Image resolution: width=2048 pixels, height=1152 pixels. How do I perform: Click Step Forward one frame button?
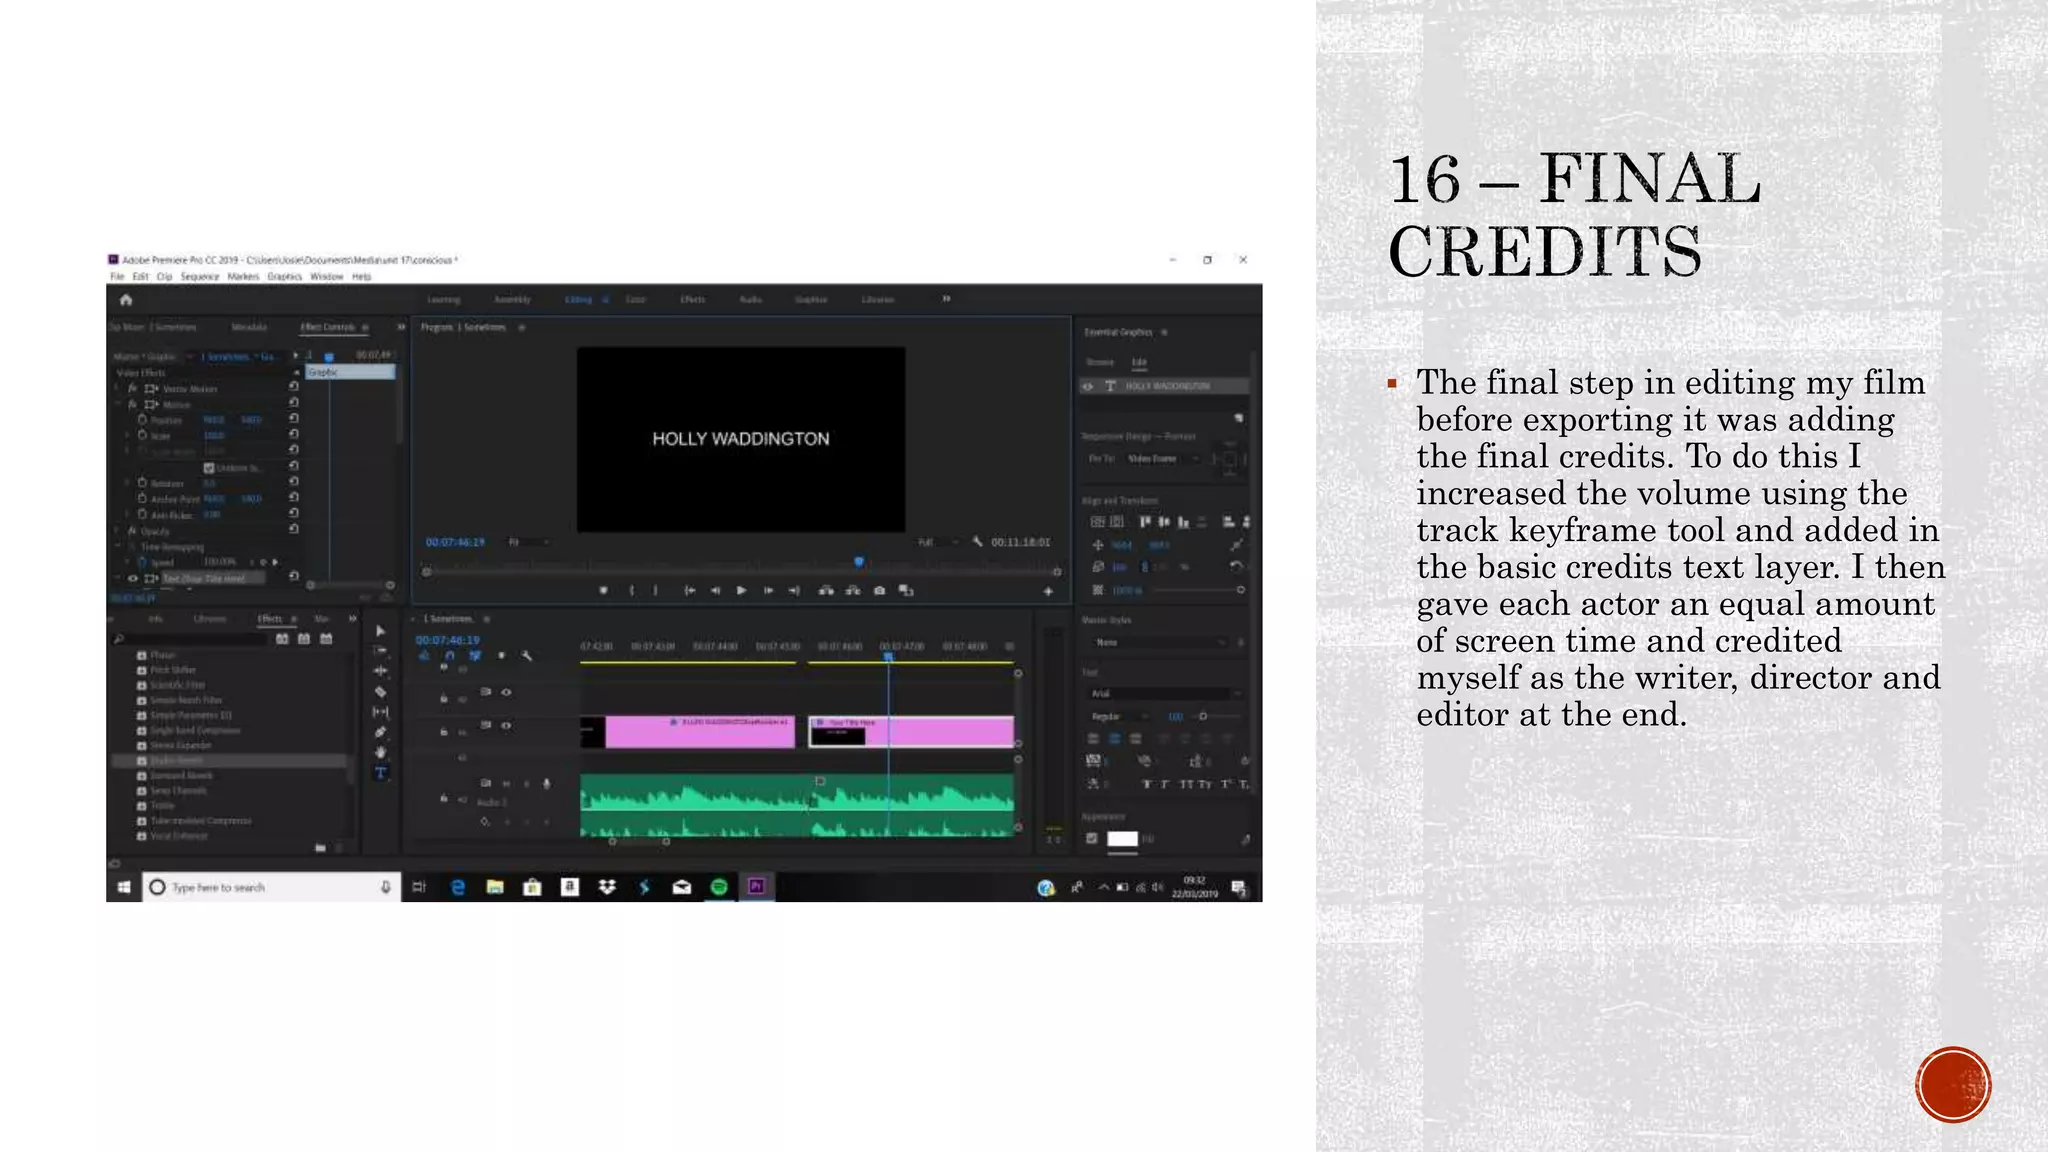768,591
